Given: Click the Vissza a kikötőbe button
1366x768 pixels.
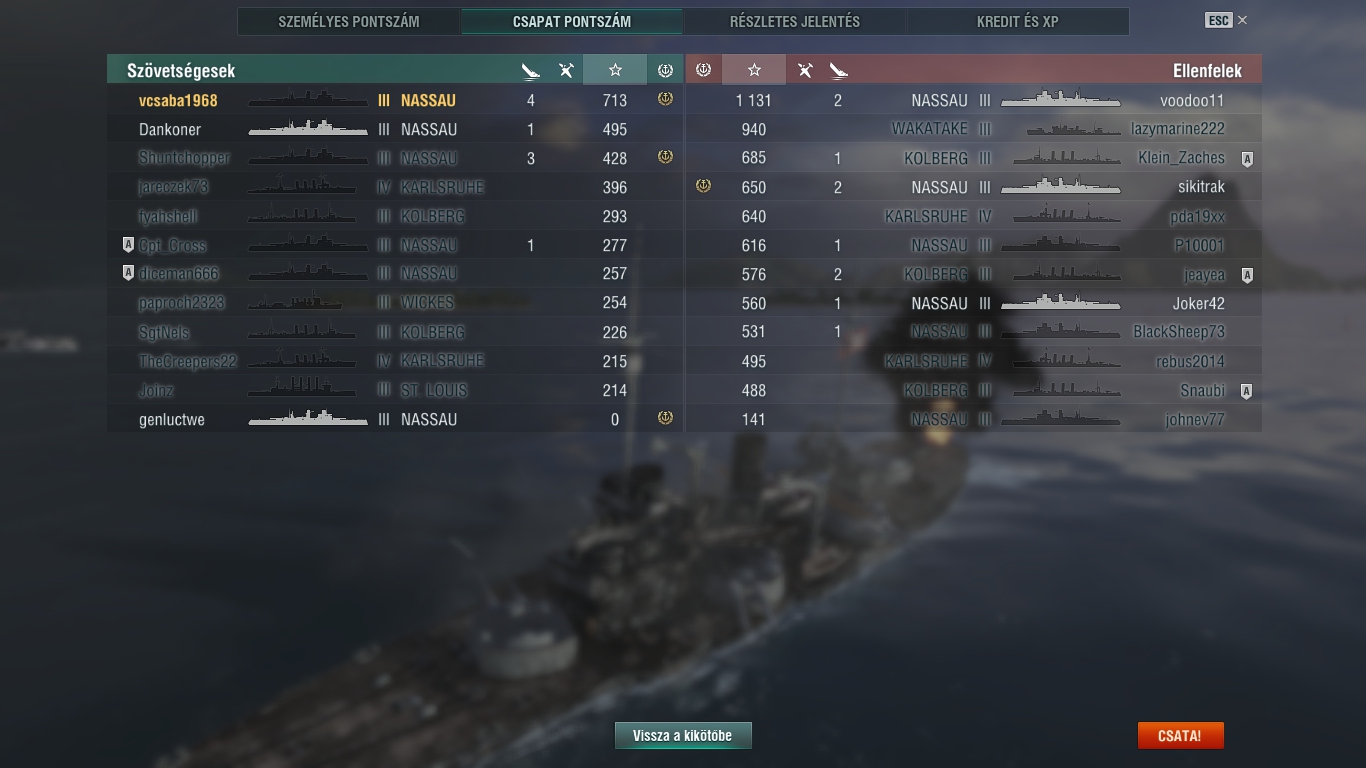Looking at the screenshot, I should pos(683,735).
